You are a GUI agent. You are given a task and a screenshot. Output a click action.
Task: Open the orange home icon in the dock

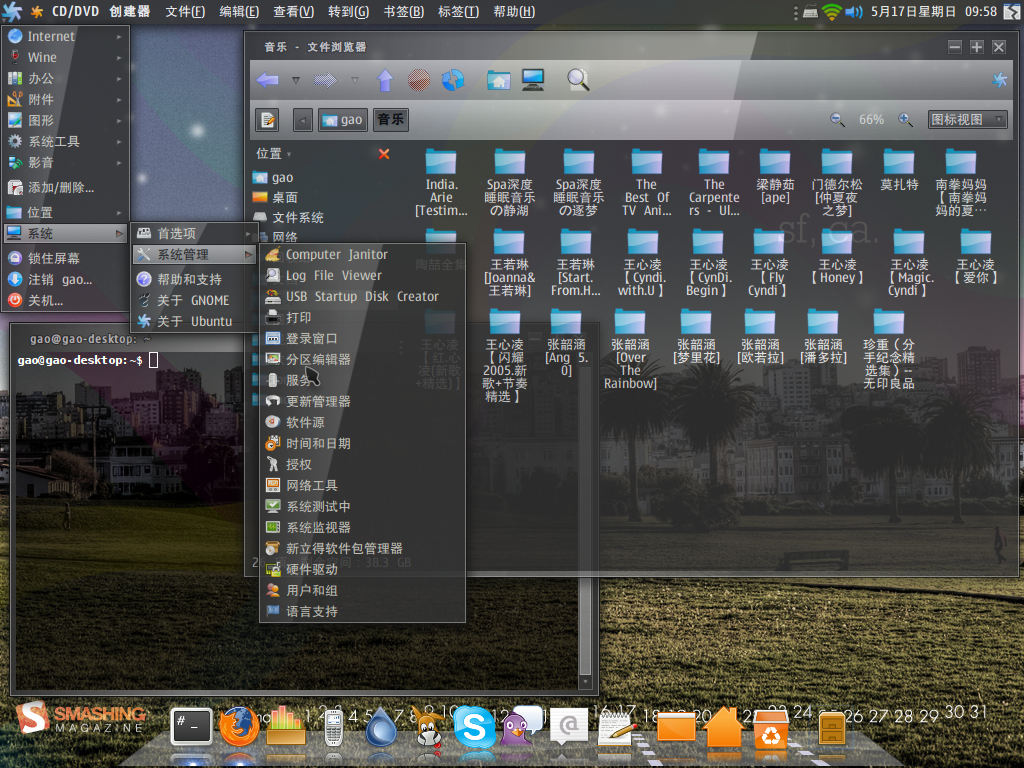point(724,726)
